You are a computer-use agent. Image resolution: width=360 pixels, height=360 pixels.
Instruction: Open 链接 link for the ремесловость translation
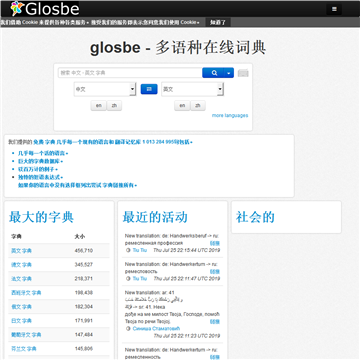(x=215, y=272)
